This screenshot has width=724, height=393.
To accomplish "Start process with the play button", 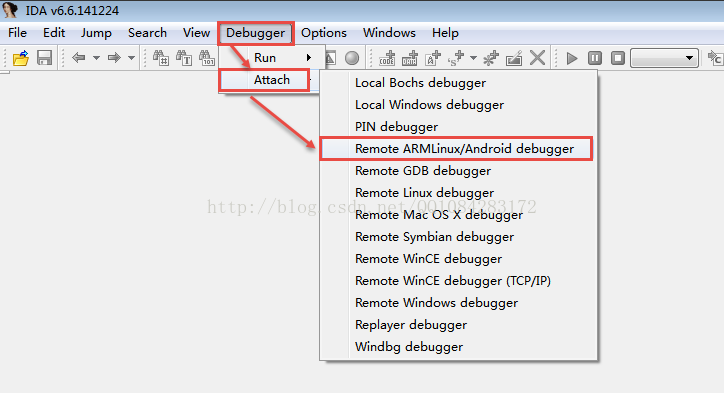I will 572,58.
